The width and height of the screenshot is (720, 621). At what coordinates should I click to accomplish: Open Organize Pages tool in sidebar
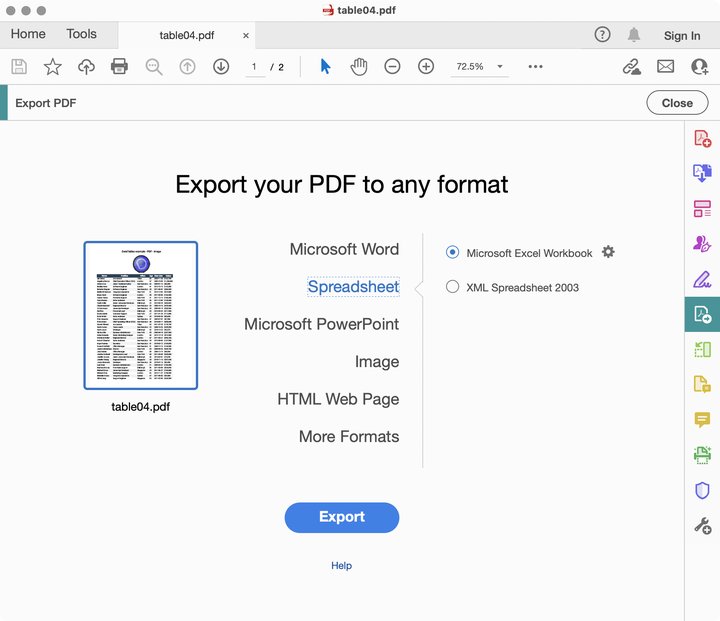(x=702, y=209)
